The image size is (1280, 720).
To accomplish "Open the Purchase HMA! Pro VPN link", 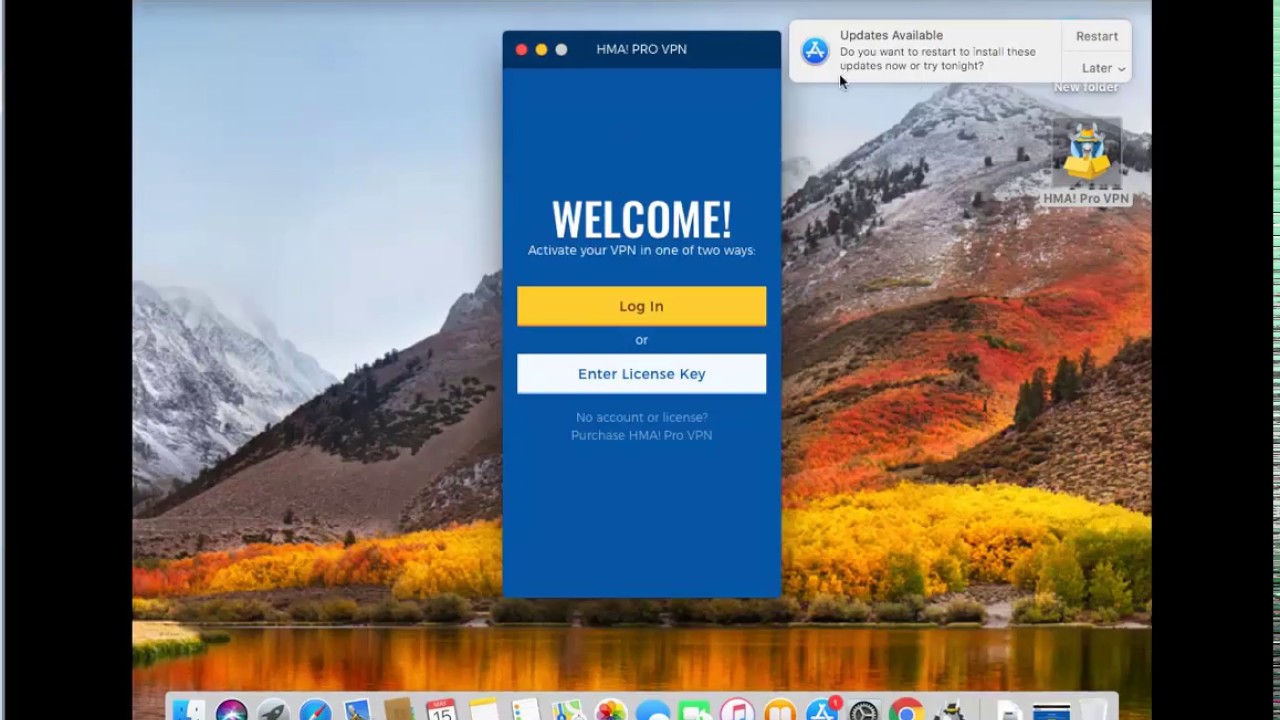I will click(641, 435).
